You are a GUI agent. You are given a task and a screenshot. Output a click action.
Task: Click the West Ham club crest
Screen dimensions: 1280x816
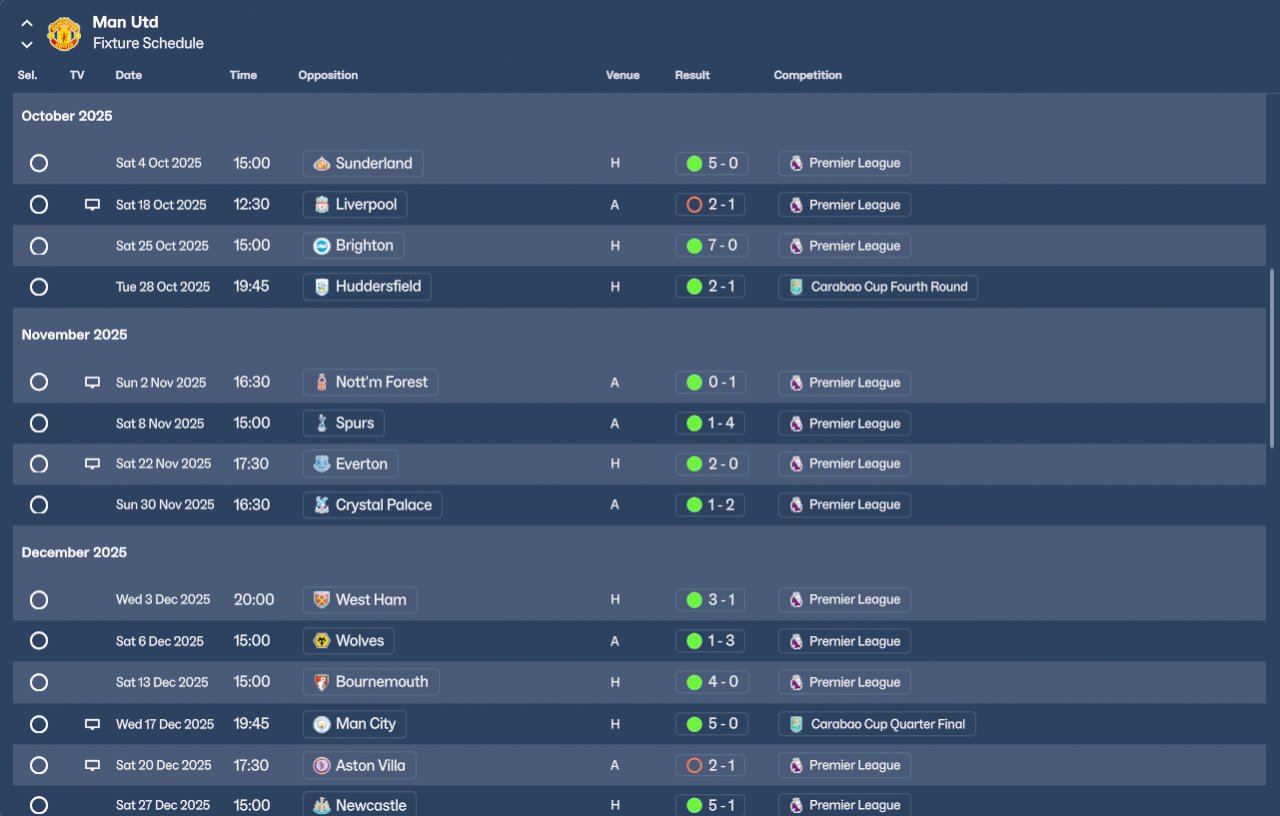[x=321, y=600]
